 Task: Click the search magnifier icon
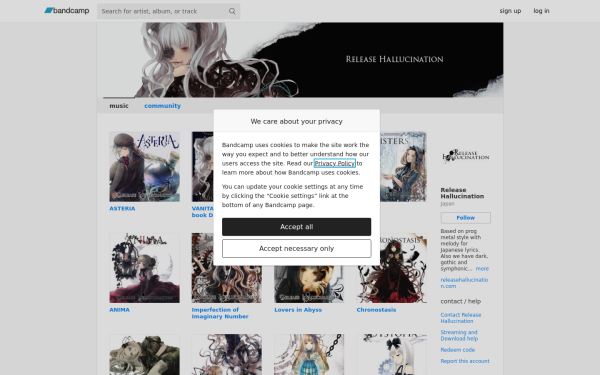pyautogui.click(x=232, y=11)
